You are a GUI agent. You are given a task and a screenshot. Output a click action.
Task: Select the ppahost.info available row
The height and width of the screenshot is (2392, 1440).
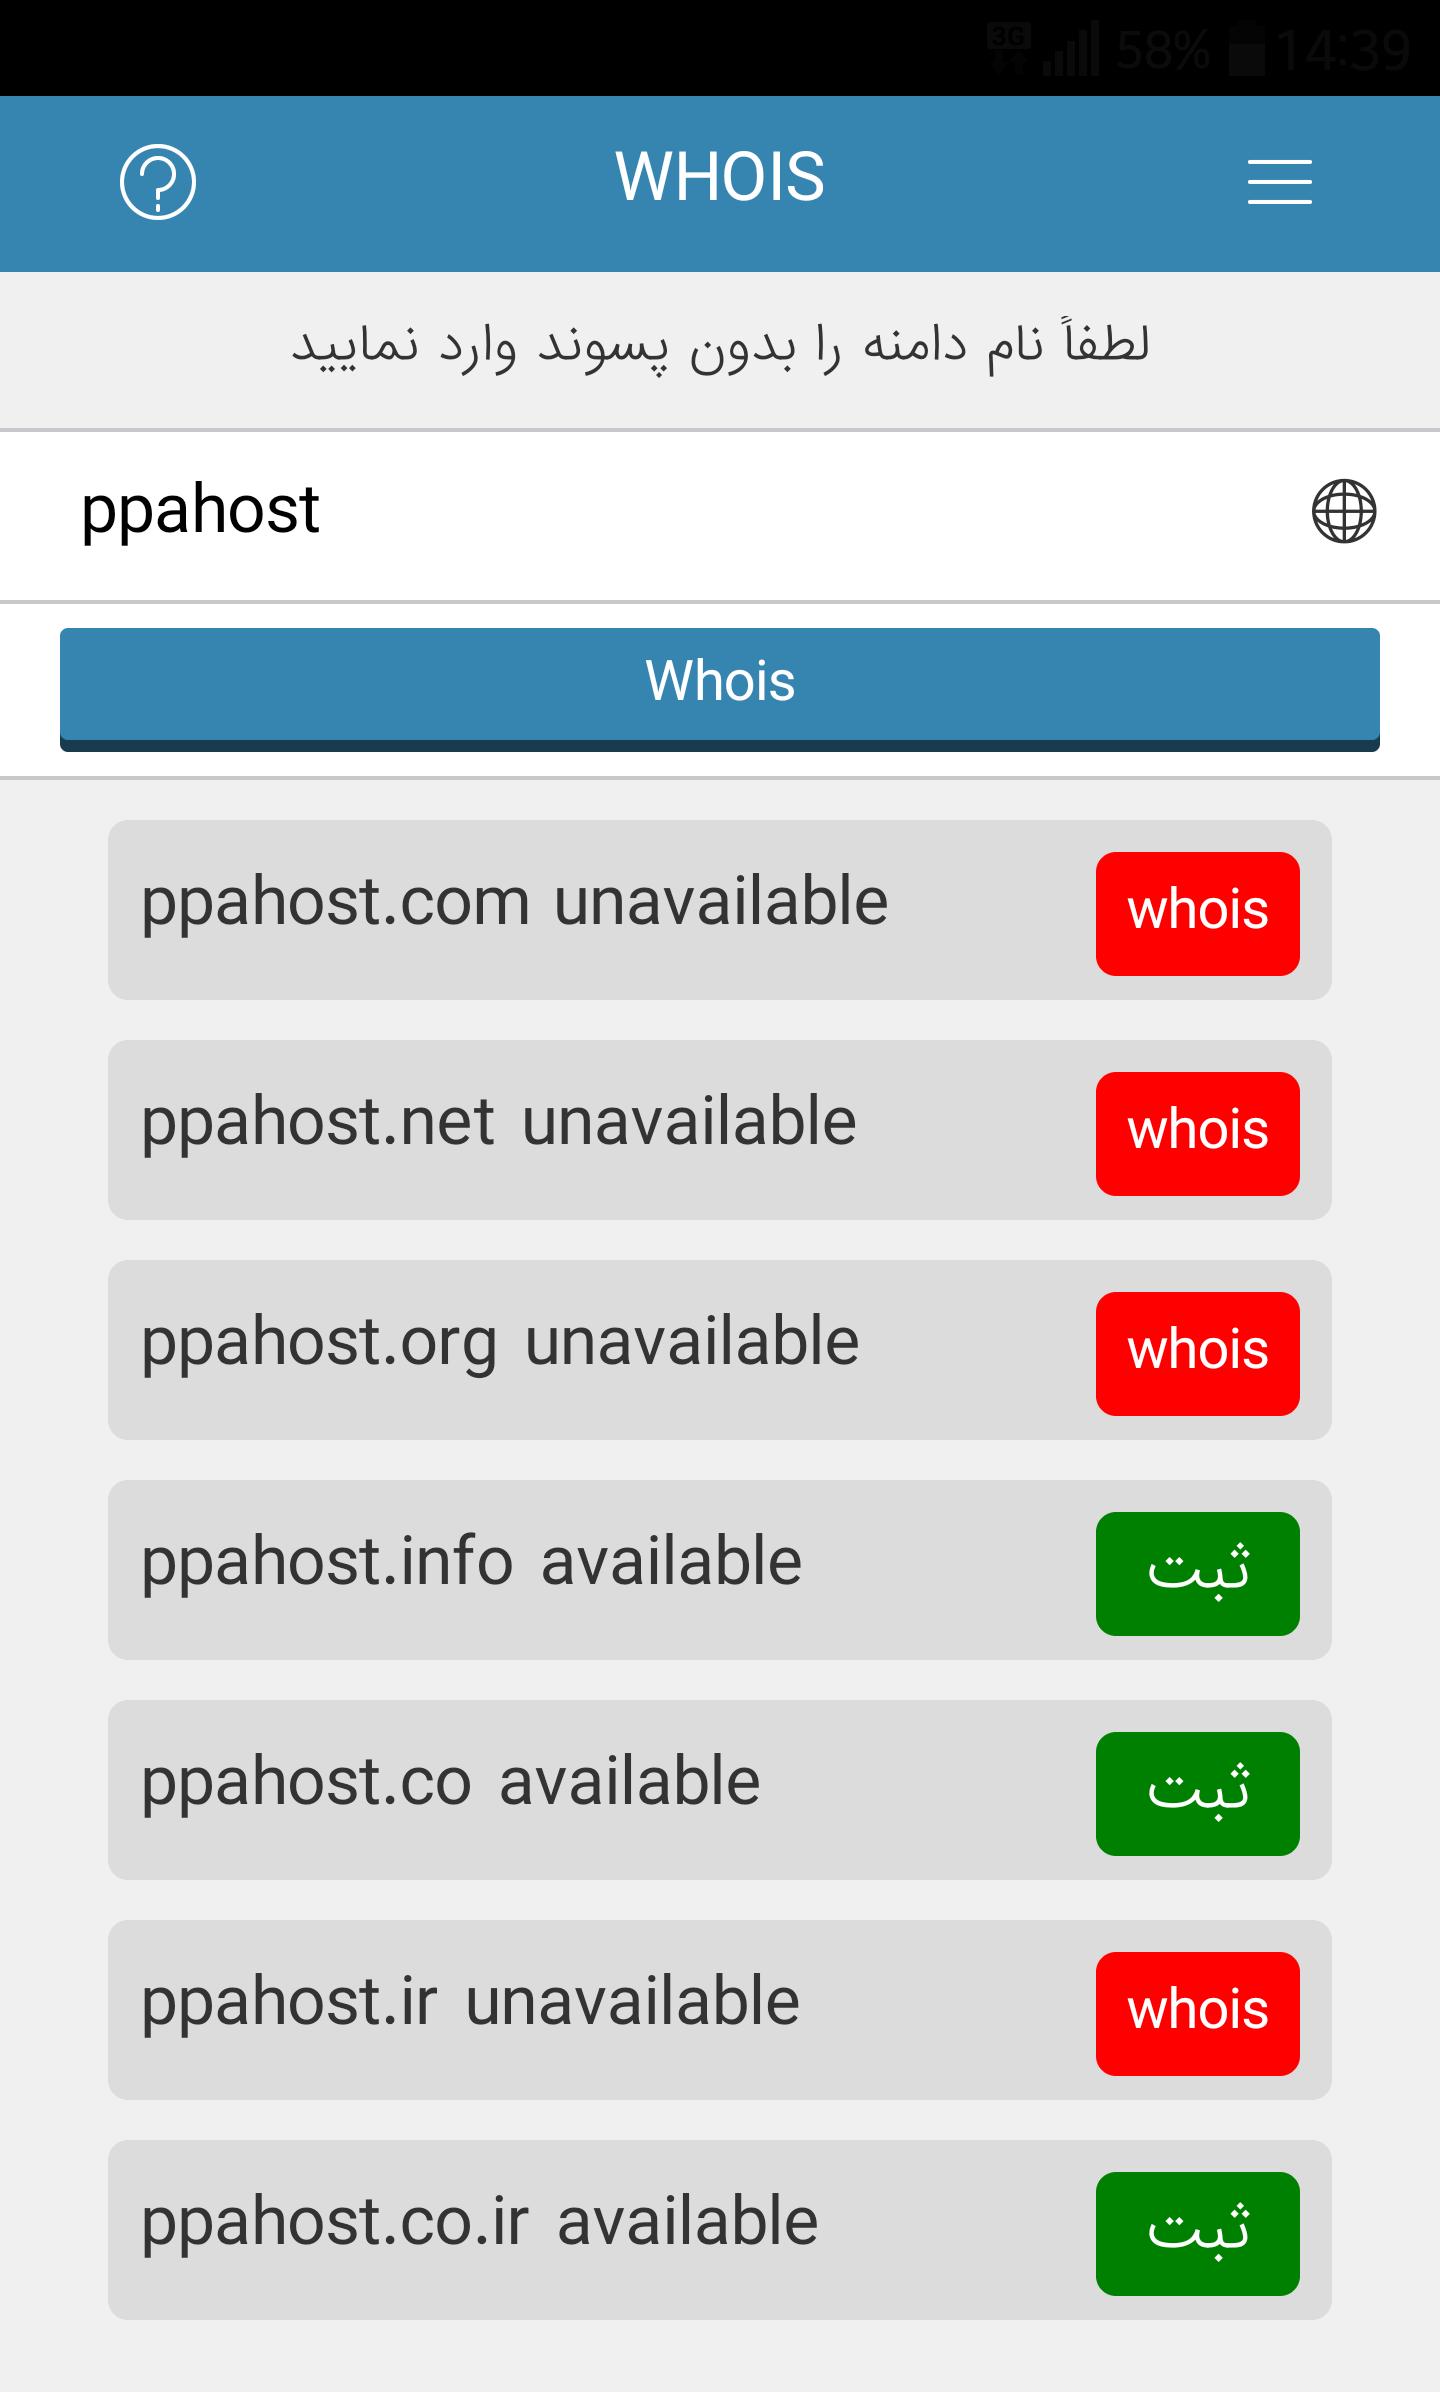click(720, 1570)
